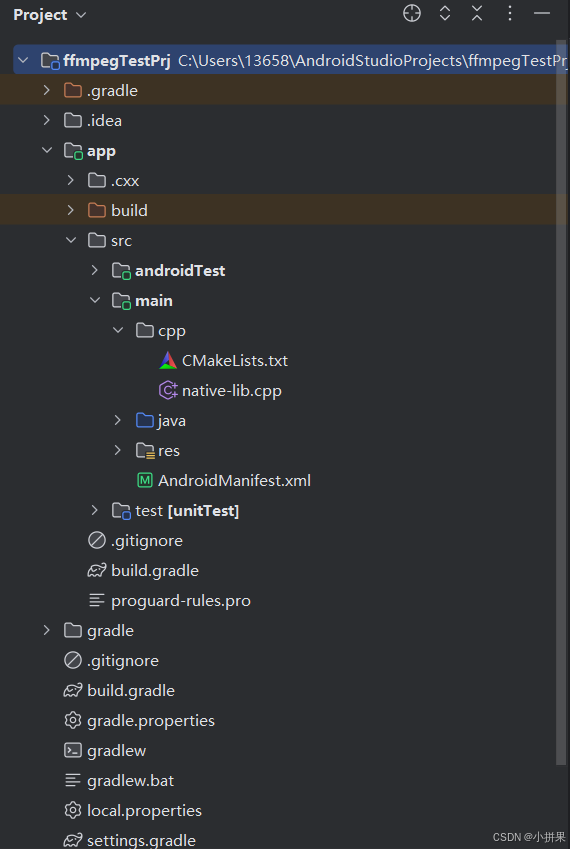
Task: Click the local.properties gear icon
Action: click(x=73, y=811)
